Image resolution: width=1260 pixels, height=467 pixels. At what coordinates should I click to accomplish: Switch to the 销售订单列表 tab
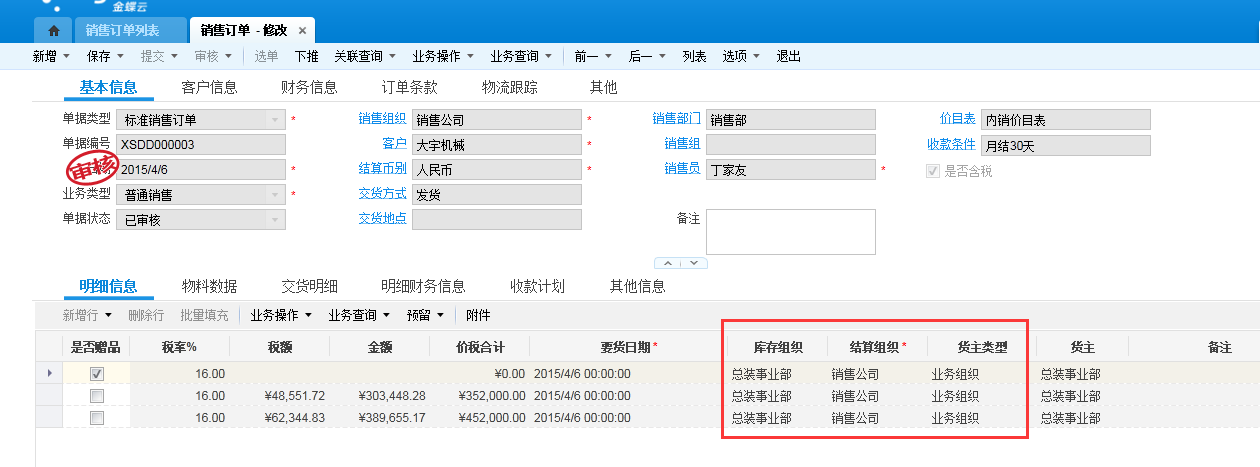pyautogui.click(x=125, y=30)
